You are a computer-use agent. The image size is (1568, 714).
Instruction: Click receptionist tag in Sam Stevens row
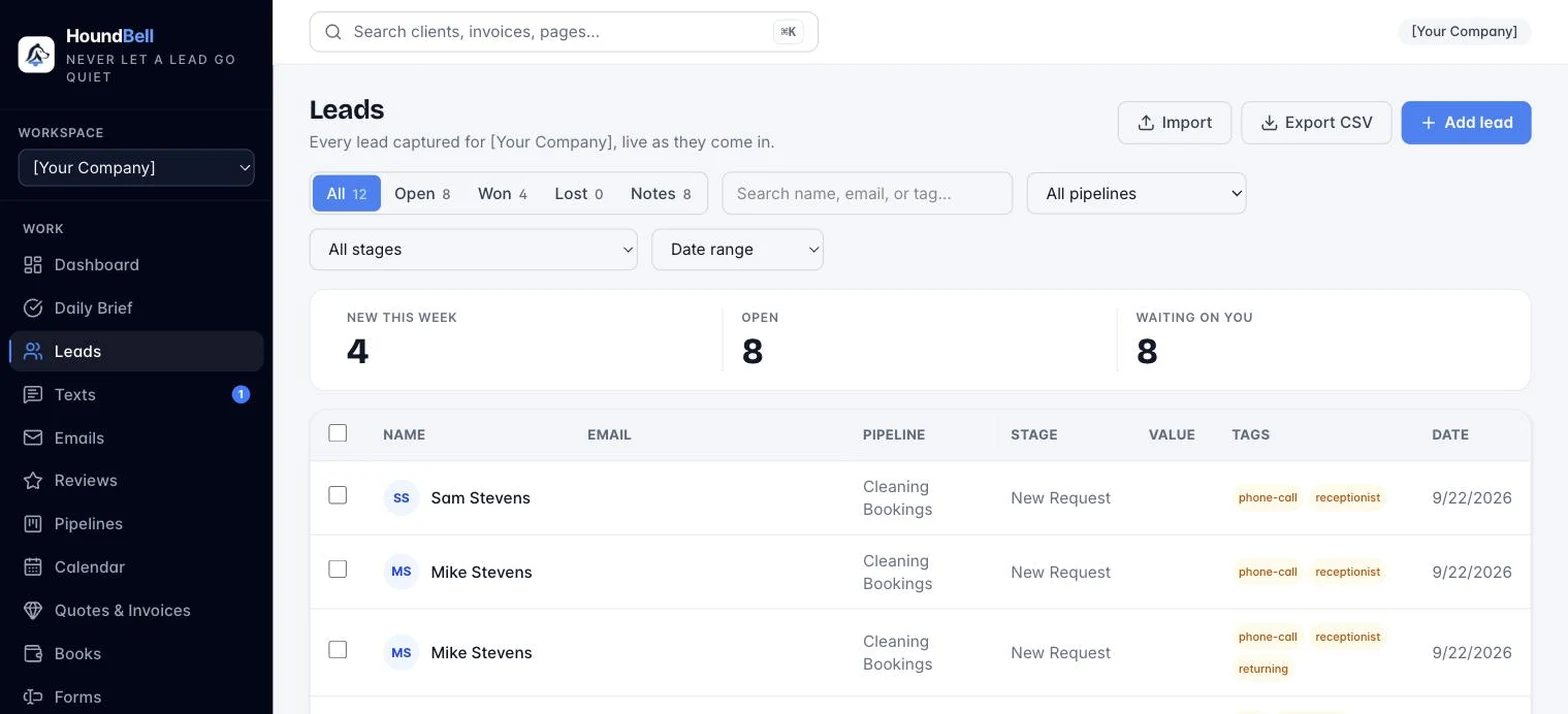pos(1348,498)
